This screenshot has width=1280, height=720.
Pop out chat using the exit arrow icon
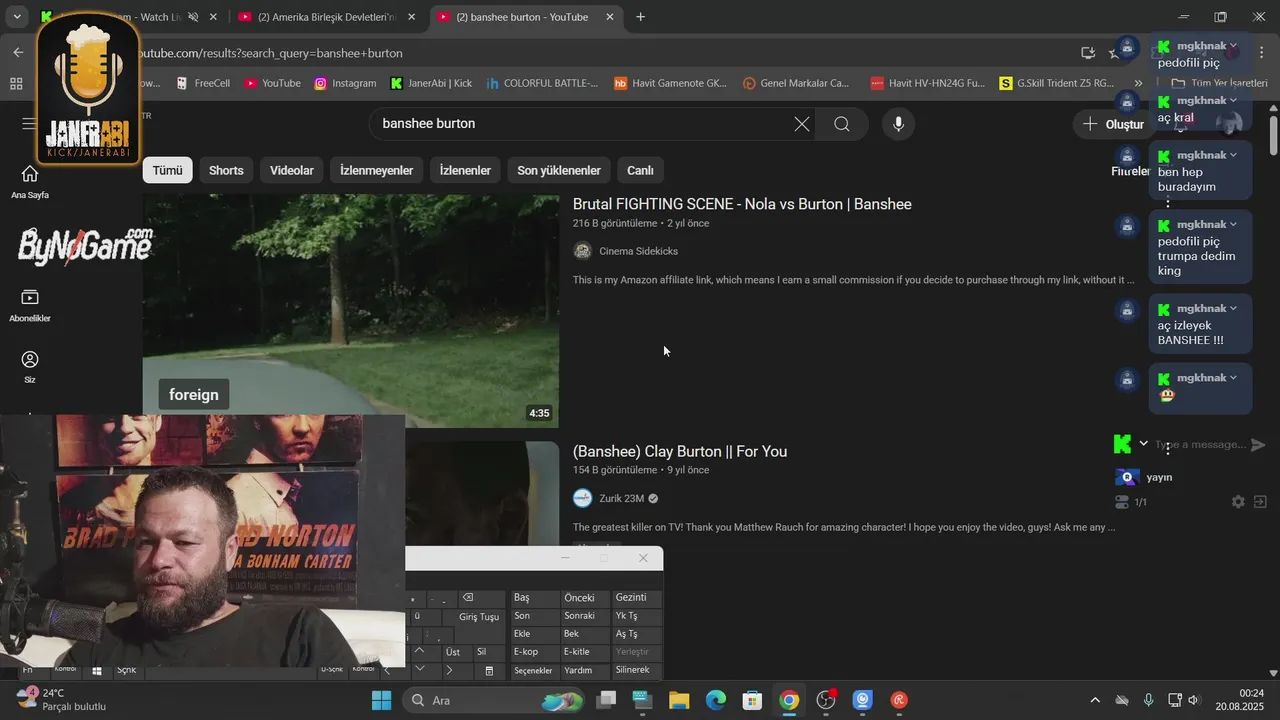point(1260,502)
